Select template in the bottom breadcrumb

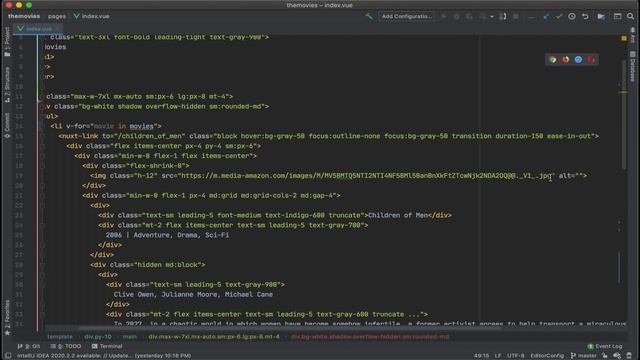pyautogui.click(x=60, y=337)
